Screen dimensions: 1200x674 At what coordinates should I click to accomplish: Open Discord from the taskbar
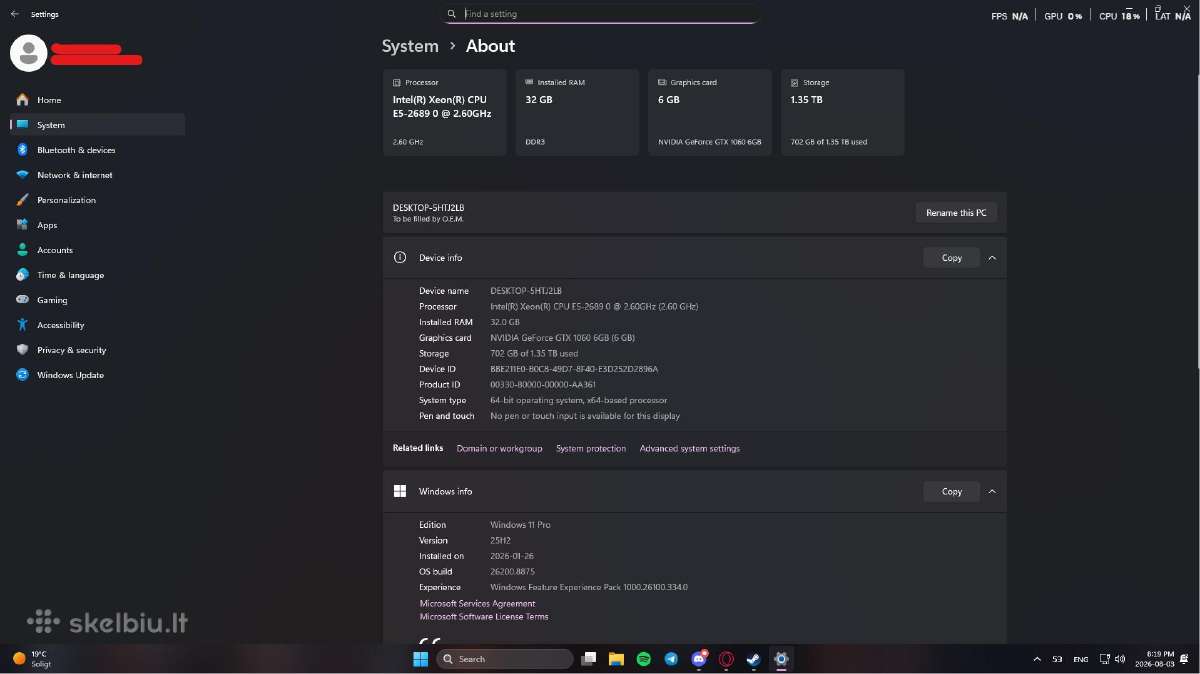pyautogui.click(x=699, y=659)
